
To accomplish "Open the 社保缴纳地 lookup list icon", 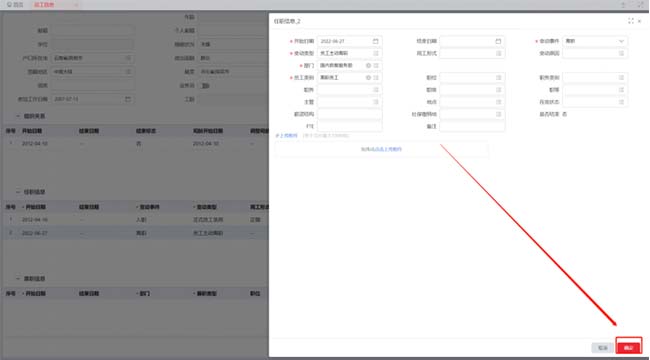I will [x=499, y=114].
